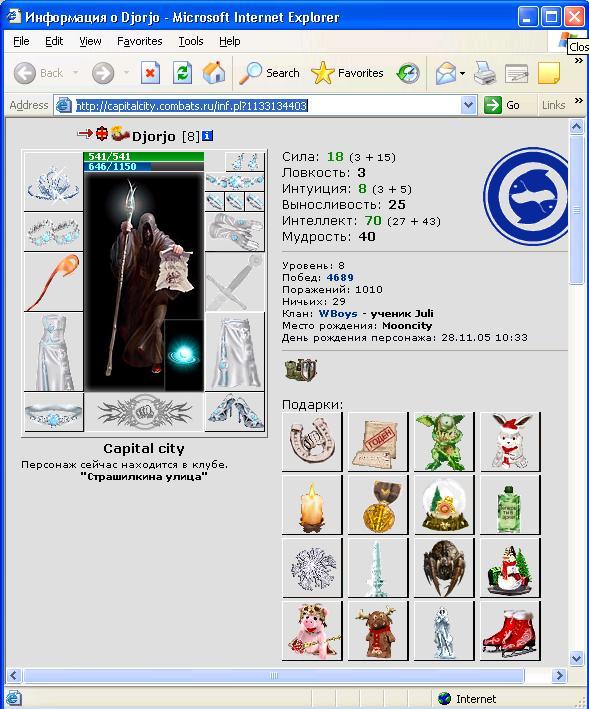589x709 pixels.
Task: Click the horizontal scrollbar thumb
Action: point(274,676)
